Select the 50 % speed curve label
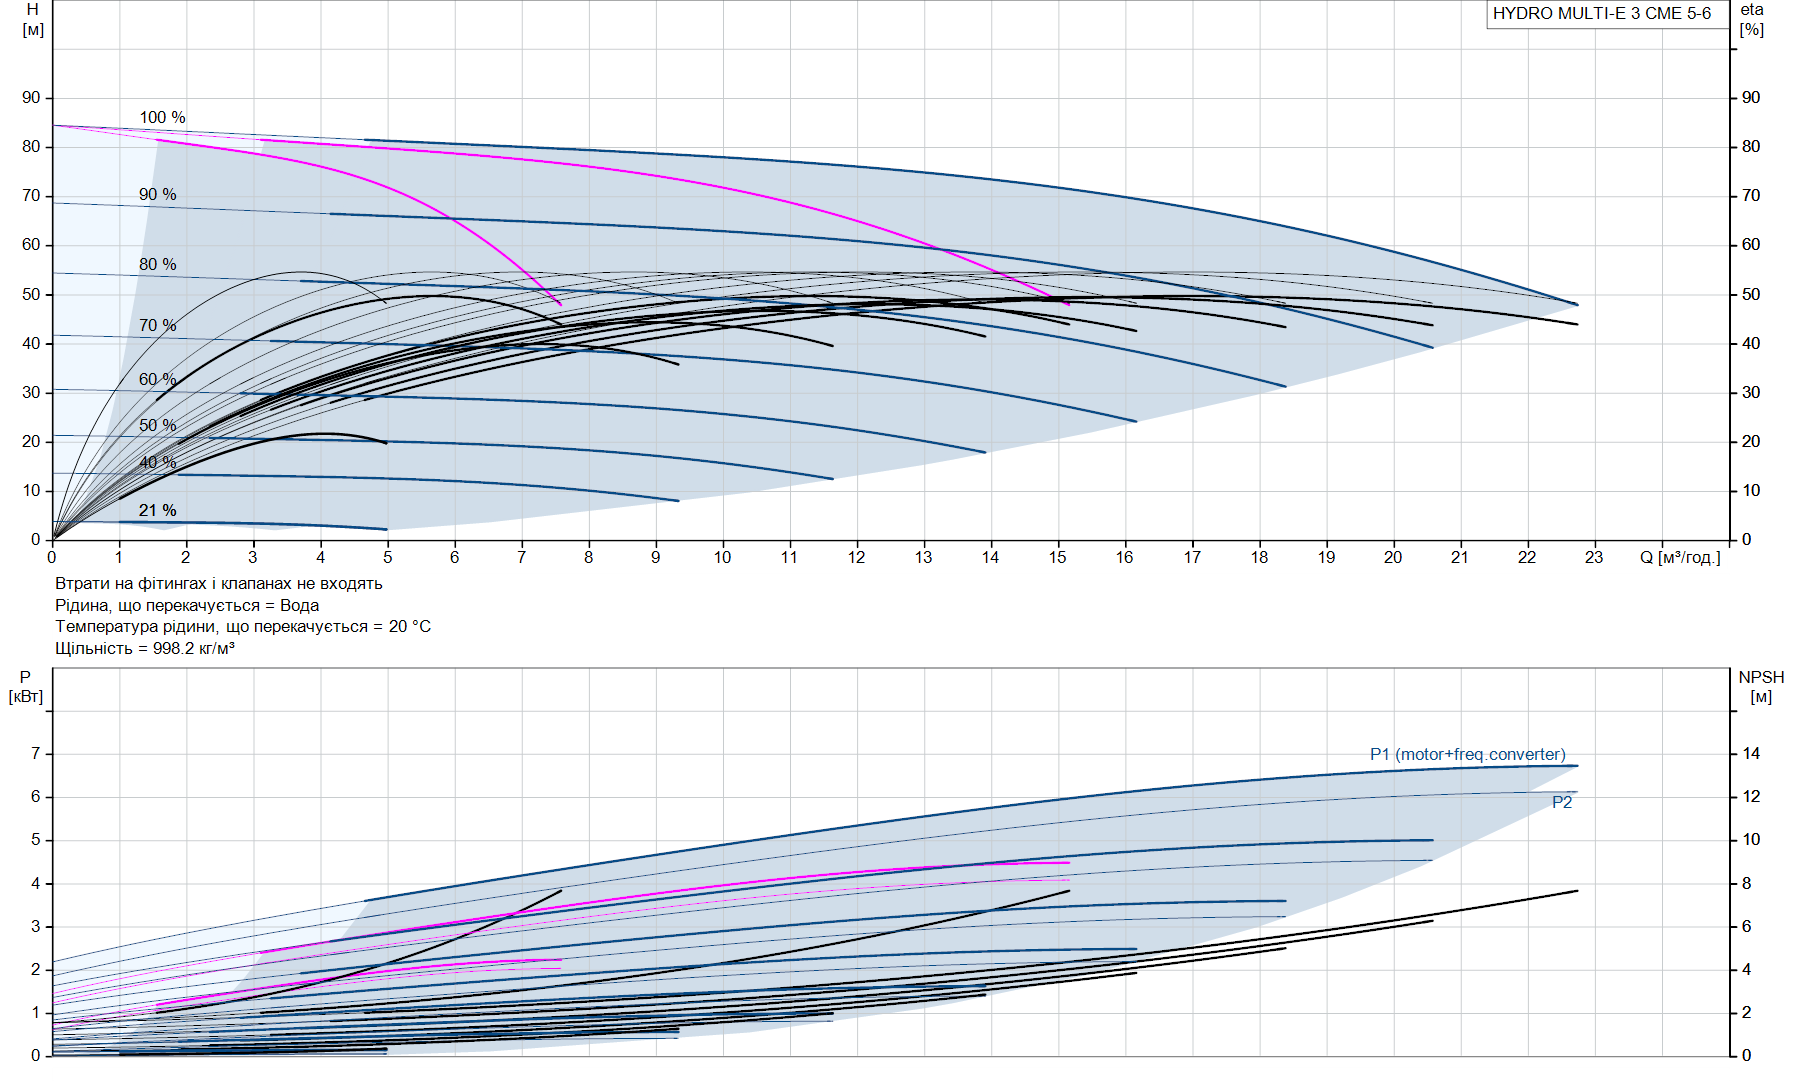The width and height of the screenshot is (1795, 1081). (x=157, y=425)
